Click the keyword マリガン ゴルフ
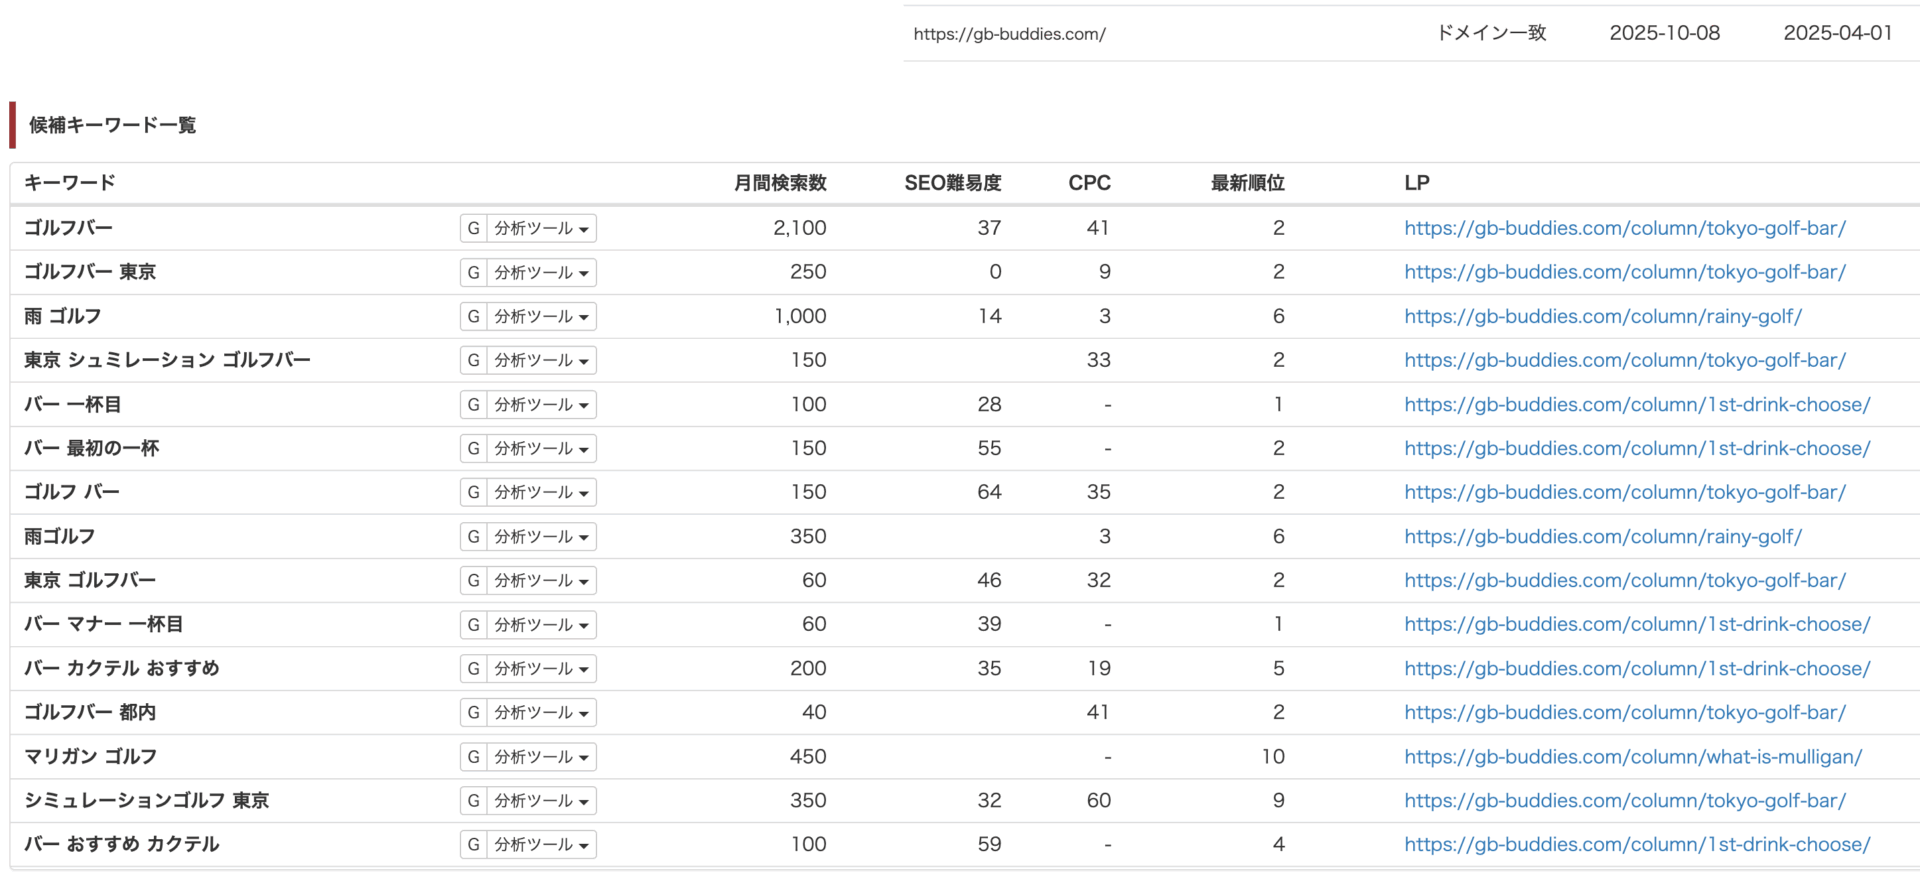This screenshot has width=1920, height=873. (91, 756)
